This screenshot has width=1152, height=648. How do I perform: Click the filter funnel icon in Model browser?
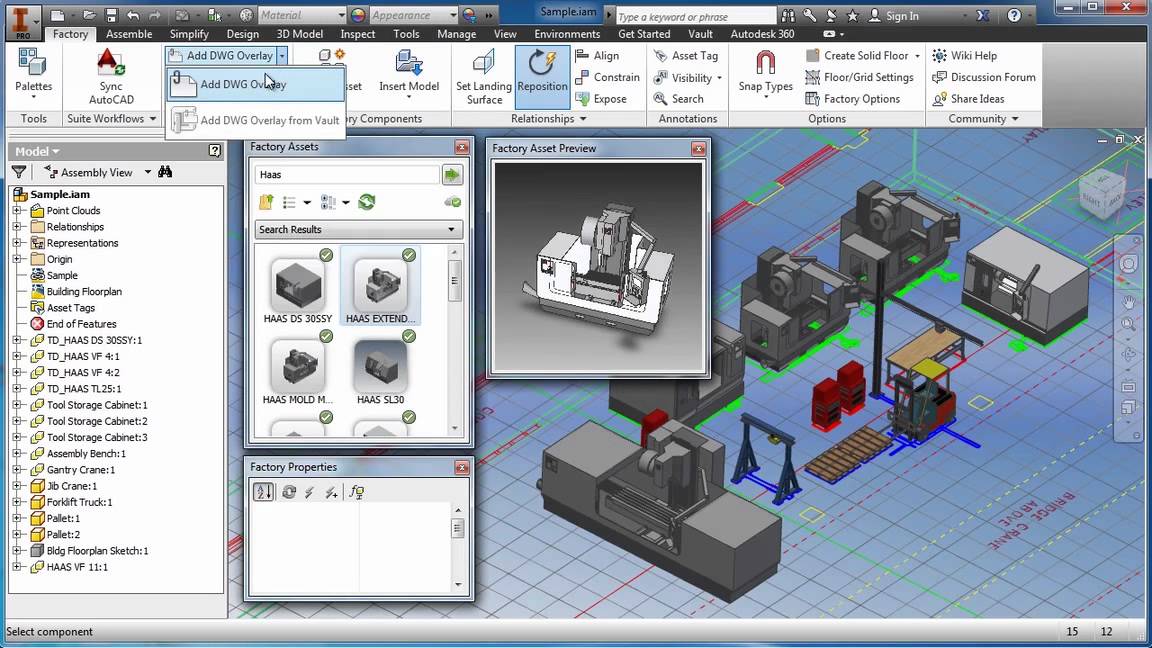pyautogui.click(x=19, y=172)
